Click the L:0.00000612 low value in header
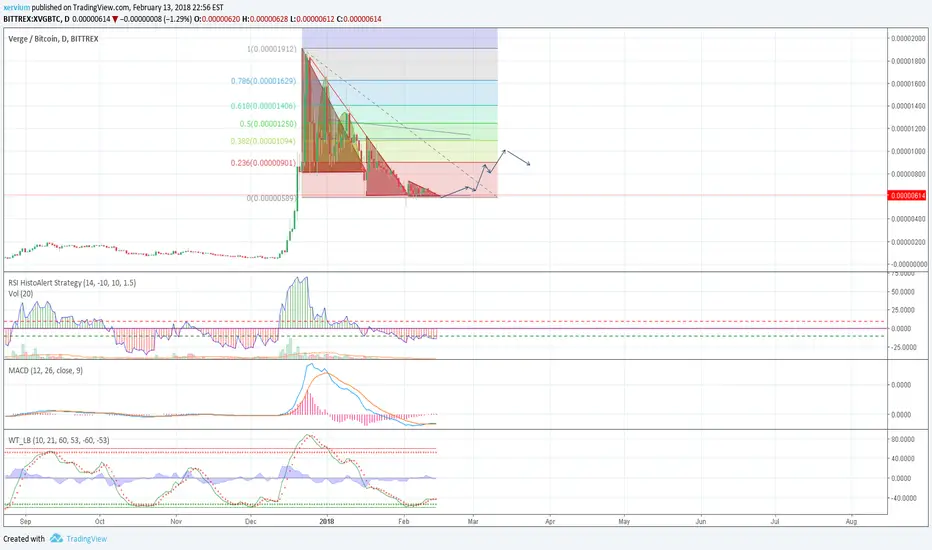The width and height of the screenshot is (932, 550). click(312, 19)
